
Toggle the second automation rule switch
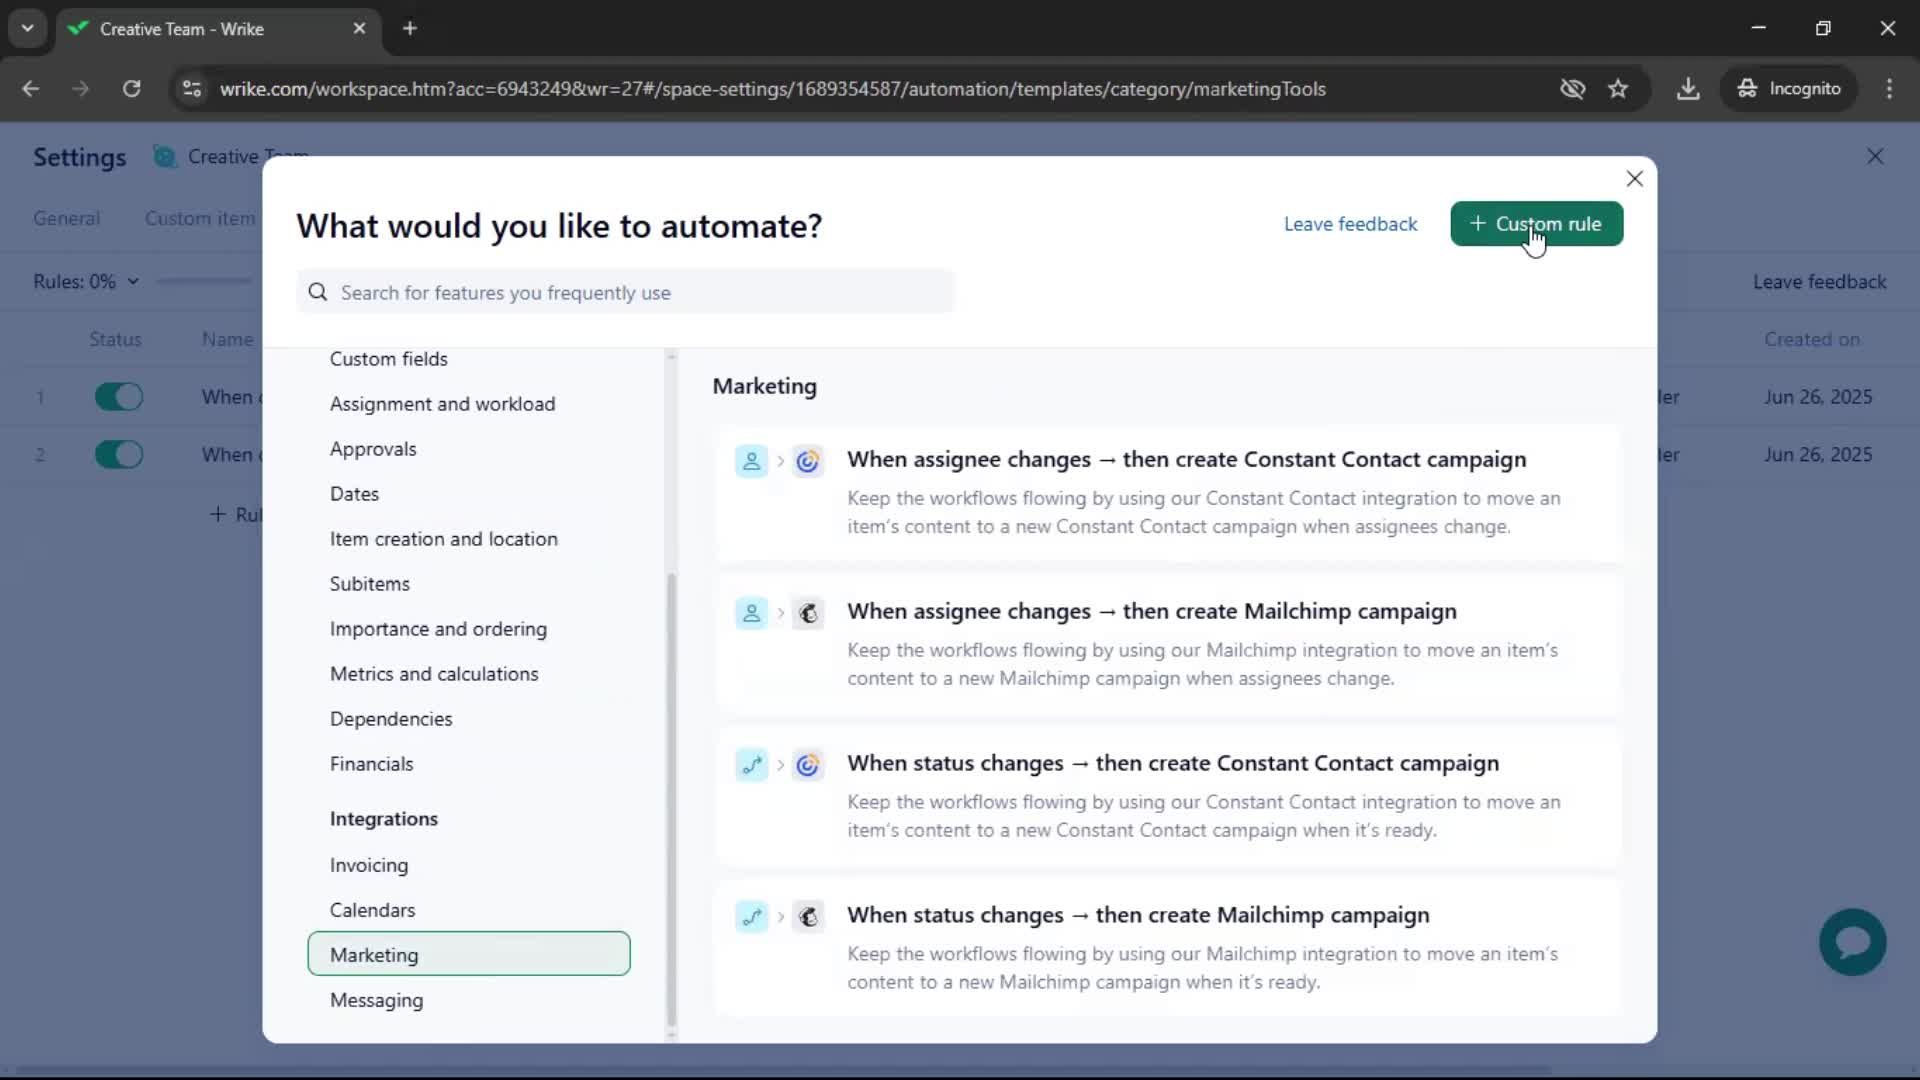[119, 455]
